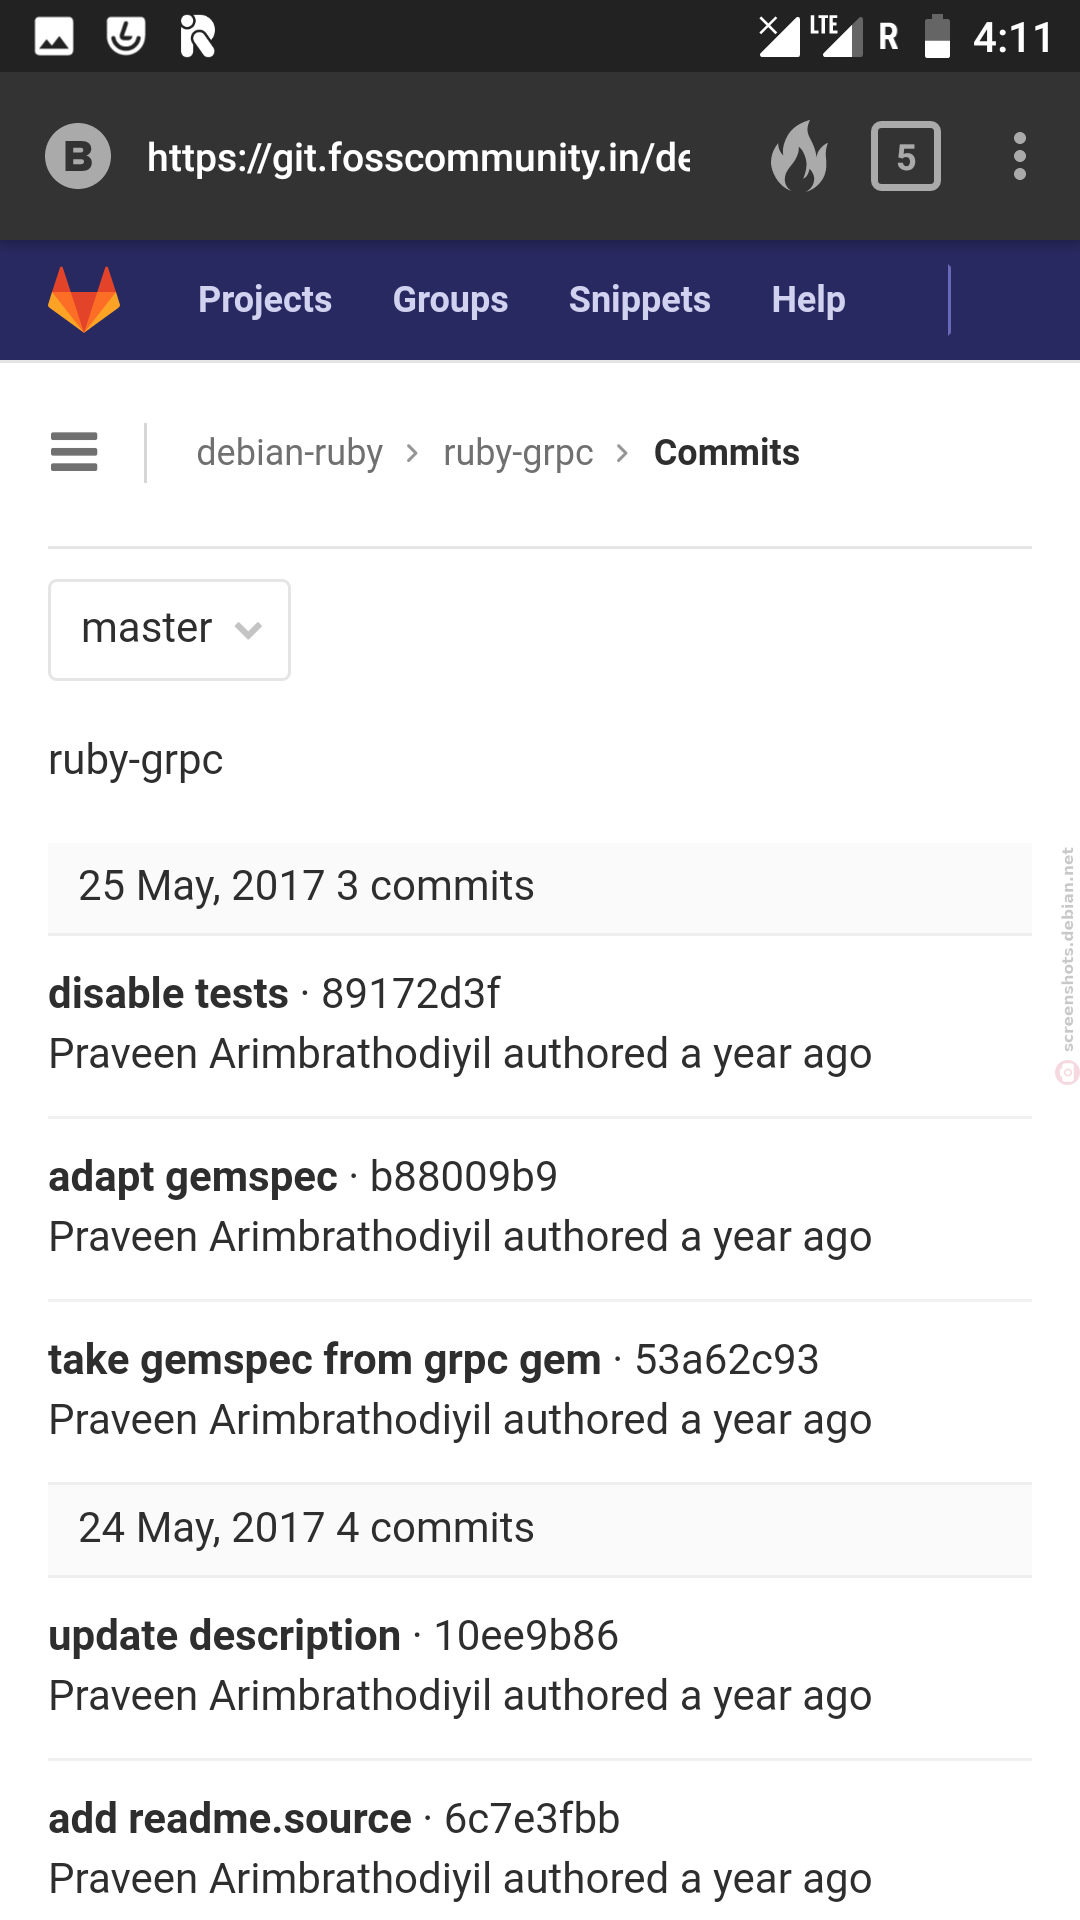Open the tab switcher showing 5 tabs
The height and width of the screenshot is (1920, 1080).
(x=906, y=156)
